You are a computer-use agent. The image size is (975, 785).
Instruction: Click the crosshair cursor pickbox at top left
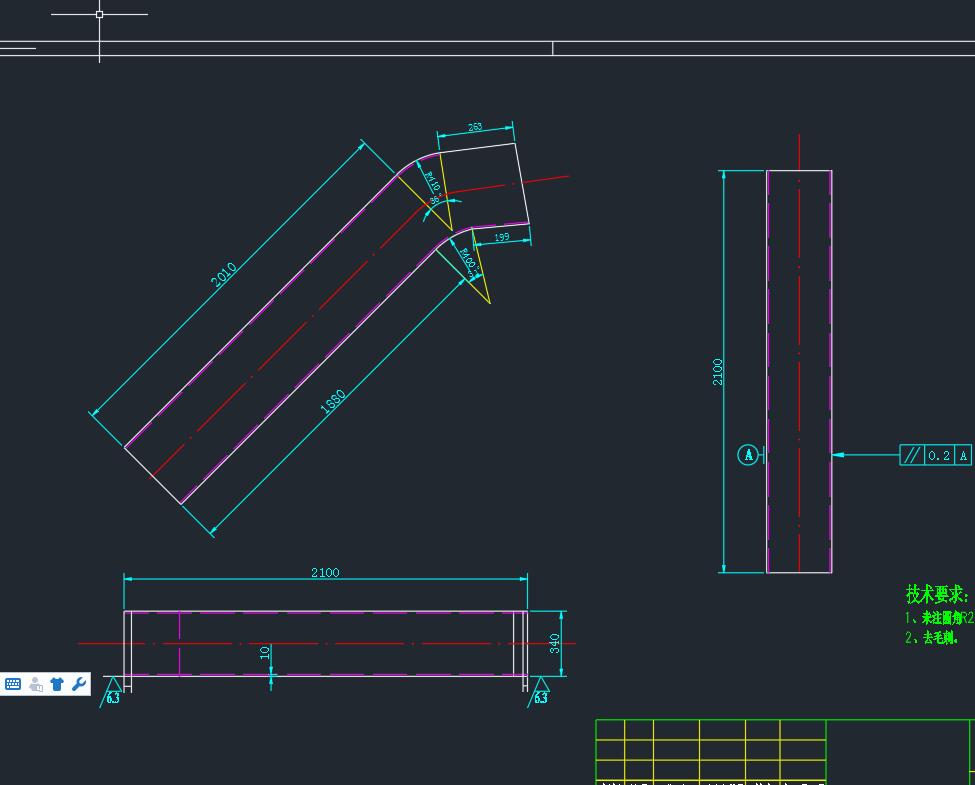pyautogui.click(x=99, y=14)
